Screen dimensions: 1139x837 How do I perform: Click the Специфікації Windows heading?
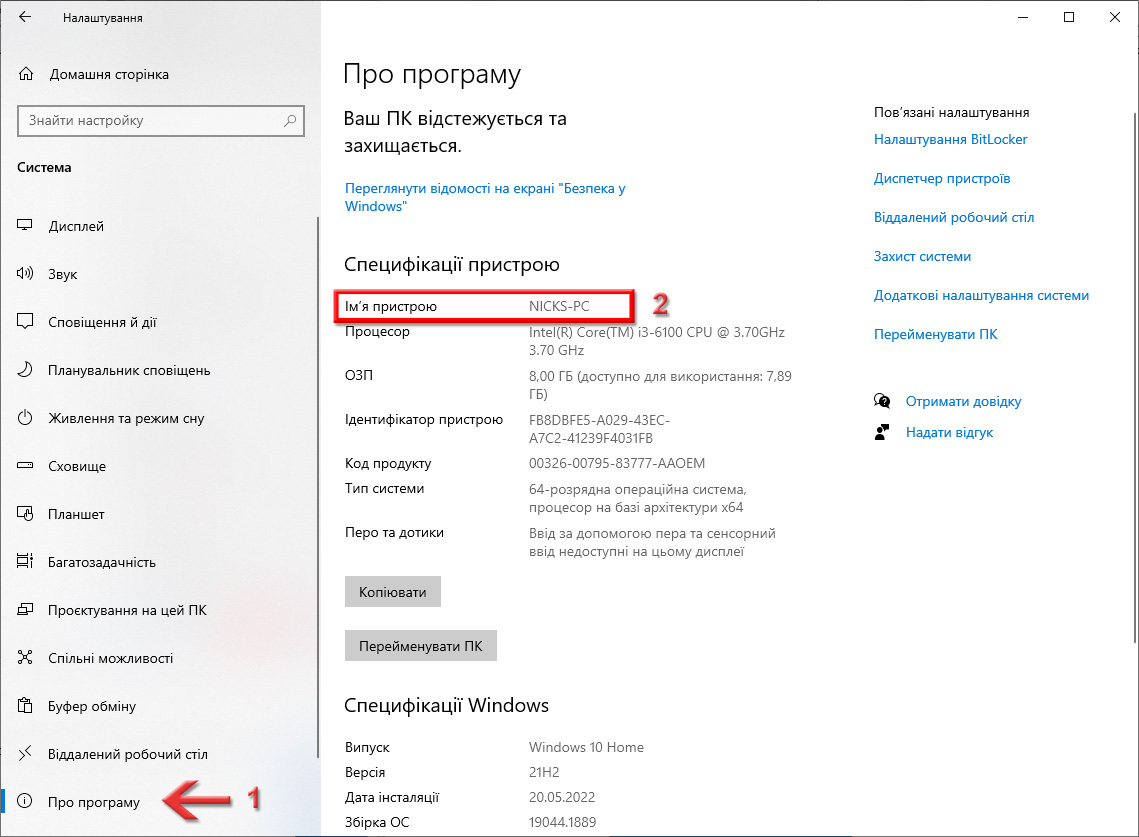tap(446, 705)
